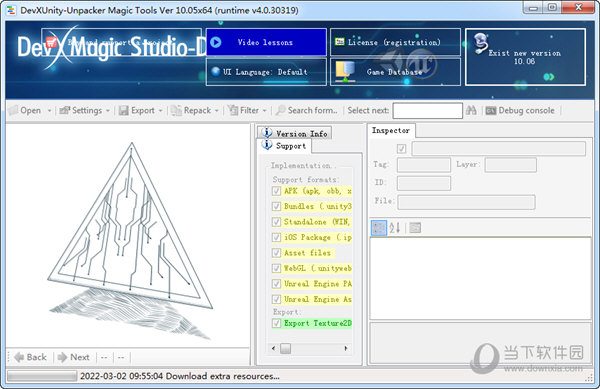Expand the Open dropdown arrow

click(x=49, y=111)
